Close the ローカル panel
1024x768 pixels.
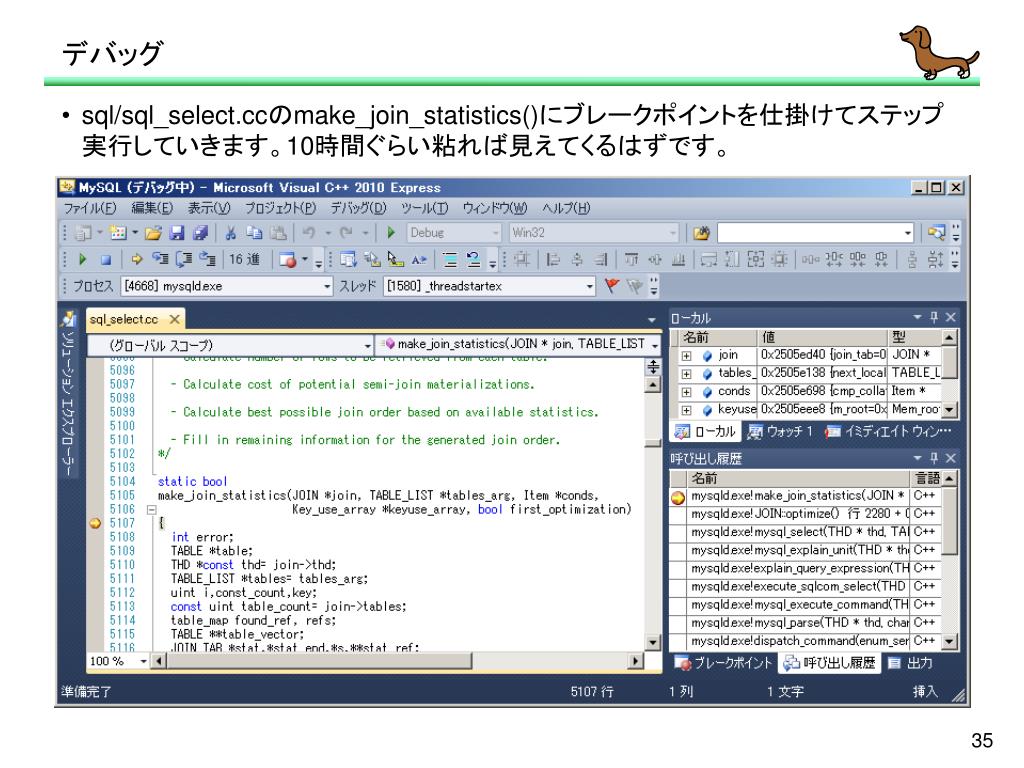click(x=950, y=317)
